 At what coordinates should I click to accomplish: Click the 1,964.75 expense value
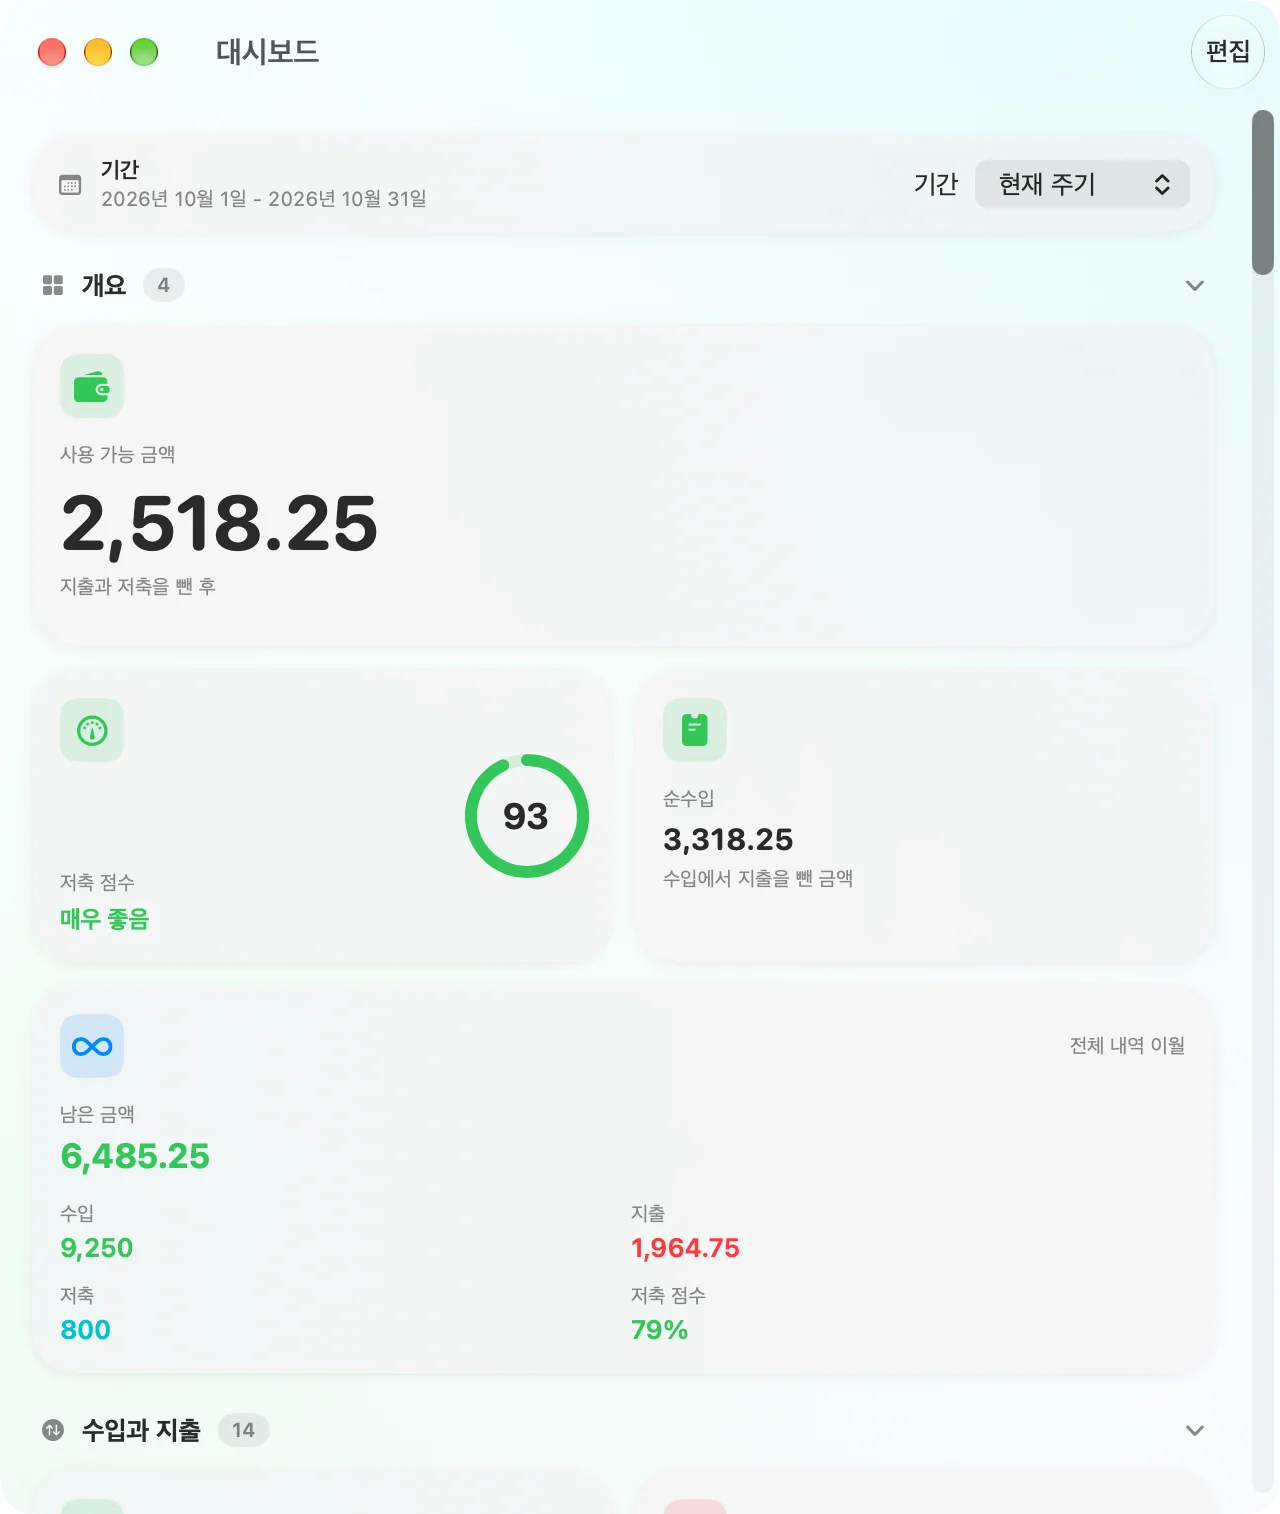[x=685, y=1248]
